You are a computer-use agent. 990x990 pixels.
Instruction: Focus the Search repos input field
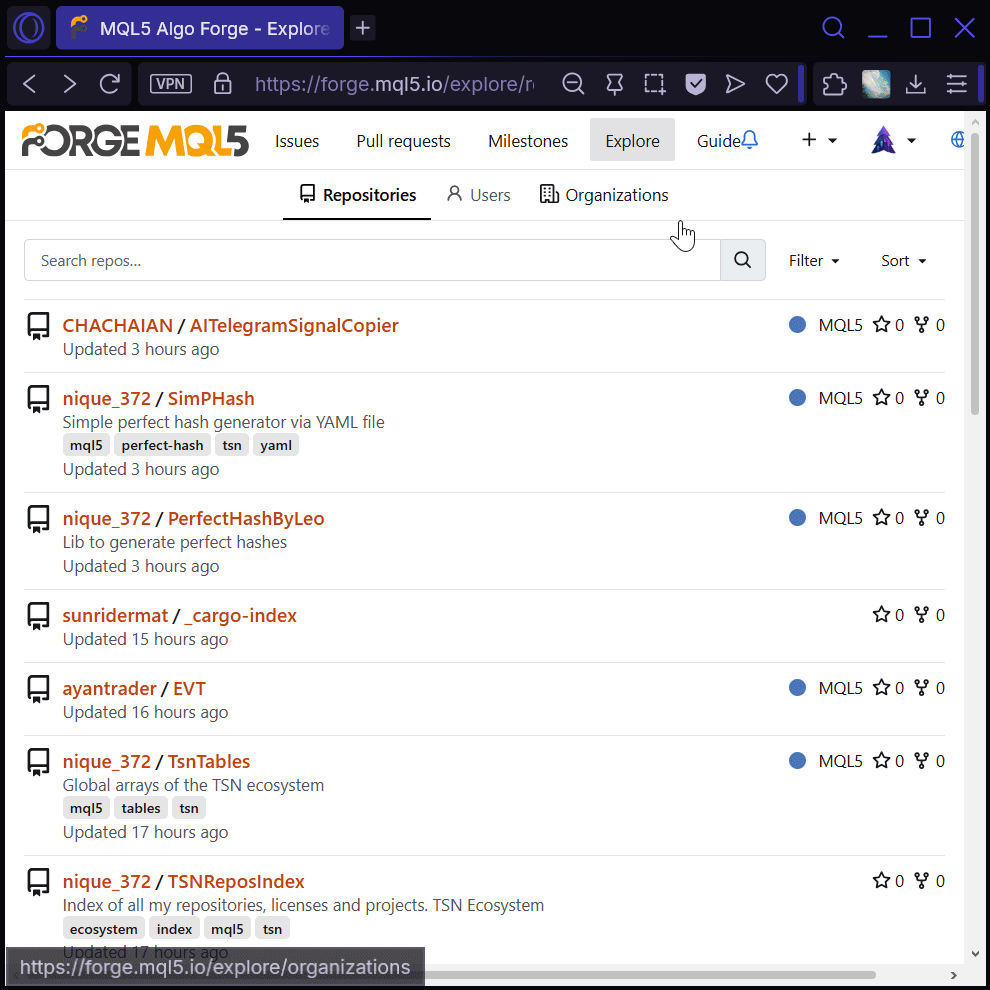click(372, 260)
